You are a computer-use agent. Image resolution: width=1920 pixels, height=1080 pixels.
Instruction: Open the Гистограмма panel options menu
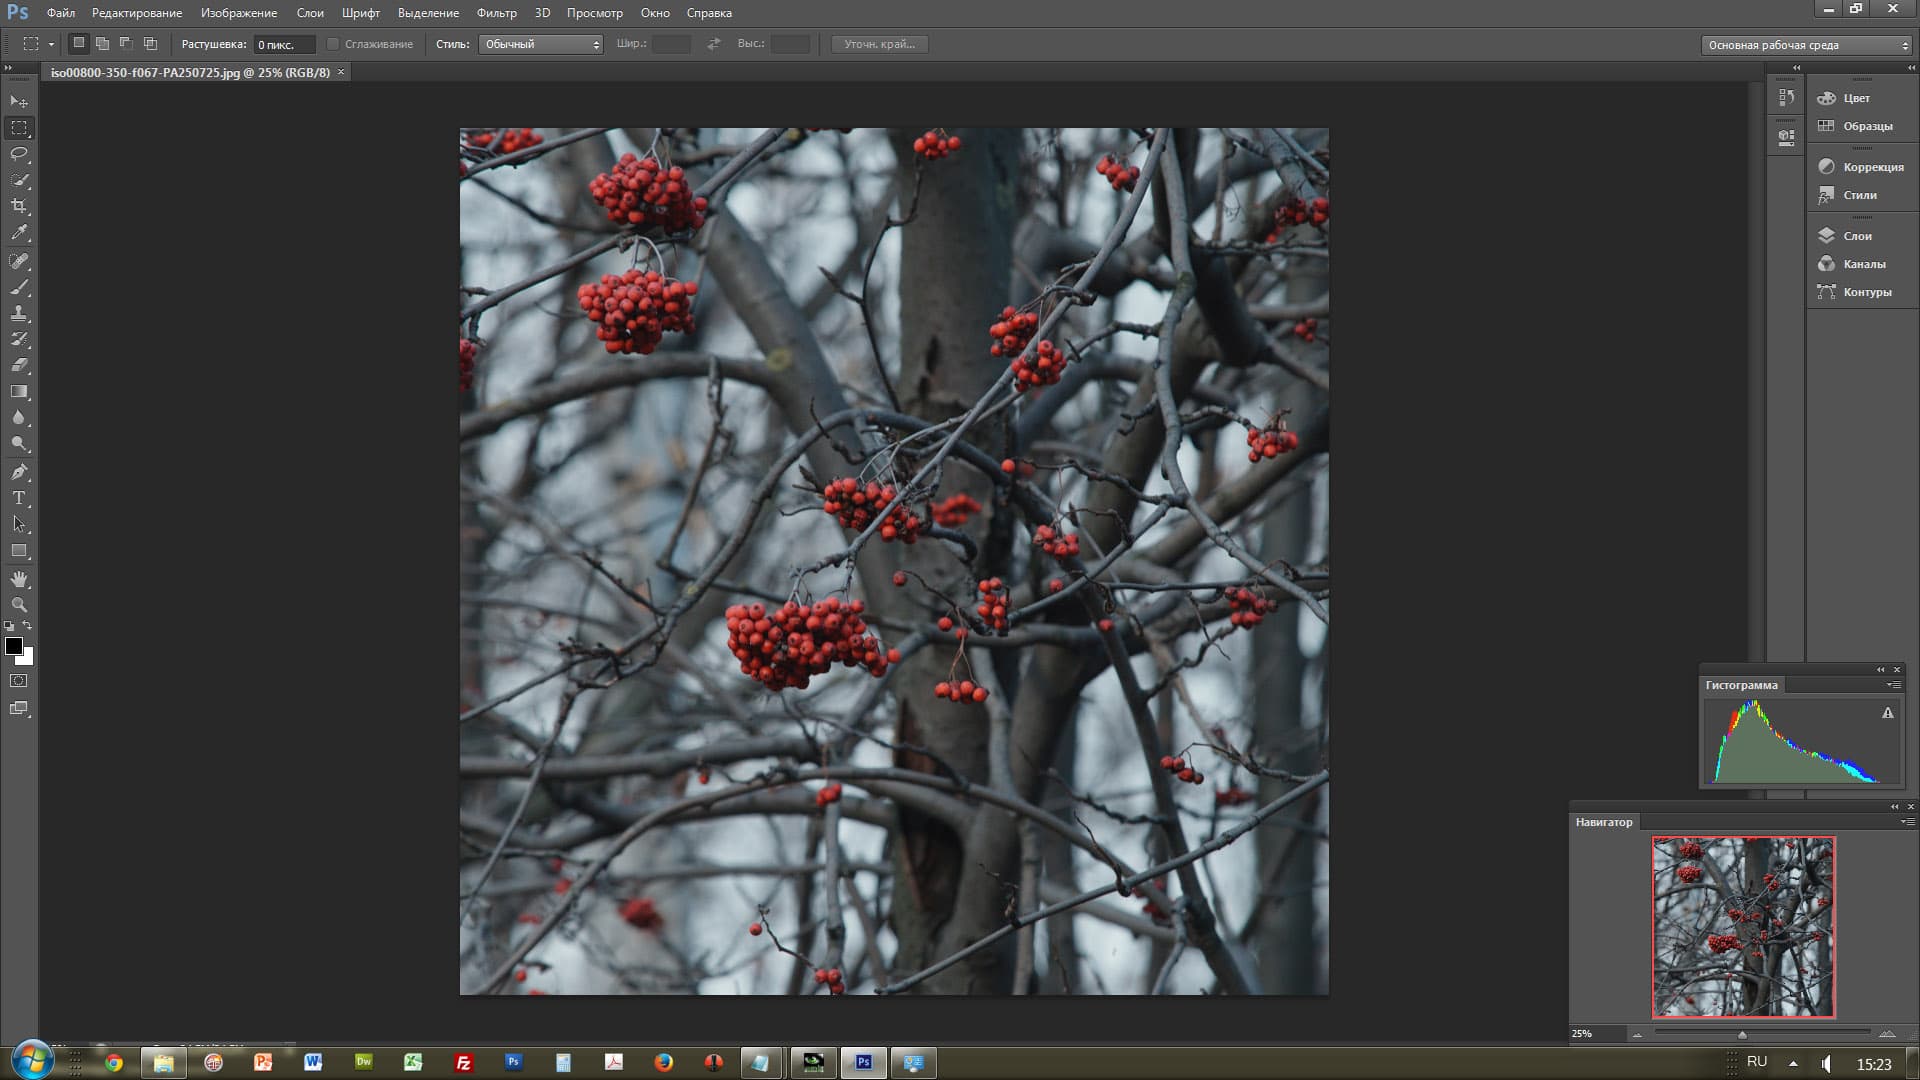(x=1893, y=685)
